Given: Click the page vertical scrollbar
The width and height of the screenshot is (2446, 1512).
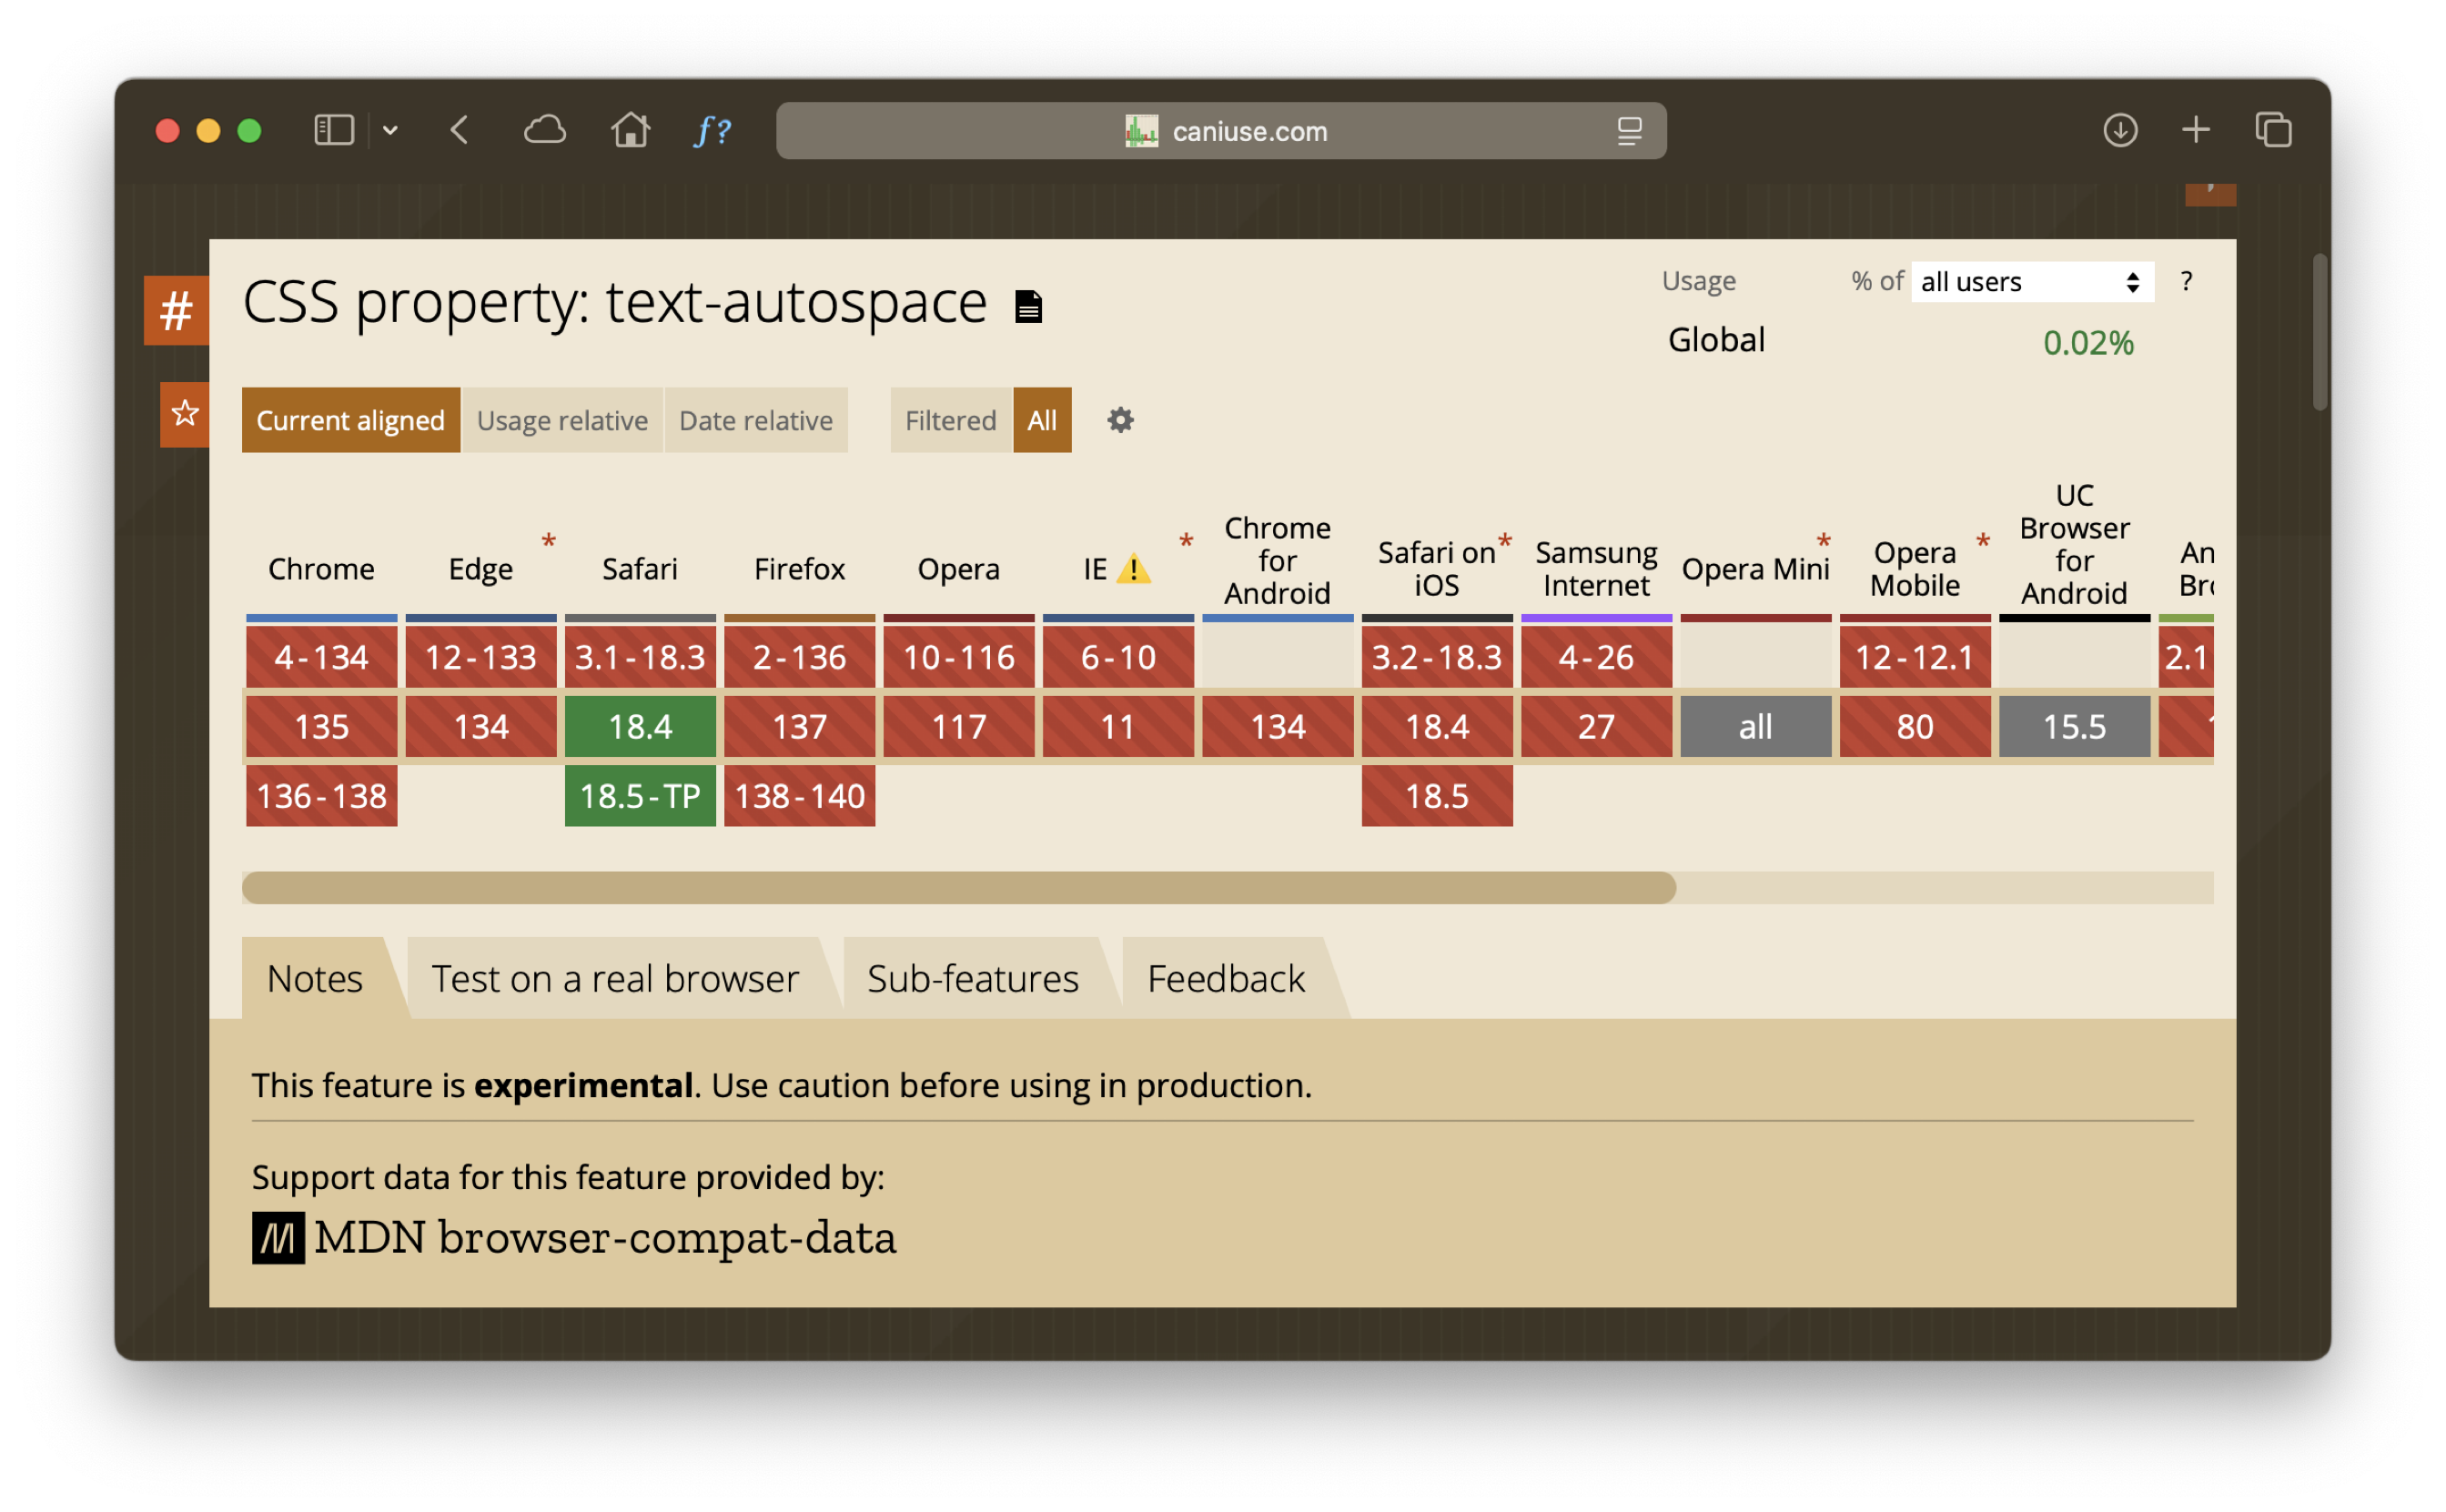Looking at the screenshot, I should pos(2320,332).
